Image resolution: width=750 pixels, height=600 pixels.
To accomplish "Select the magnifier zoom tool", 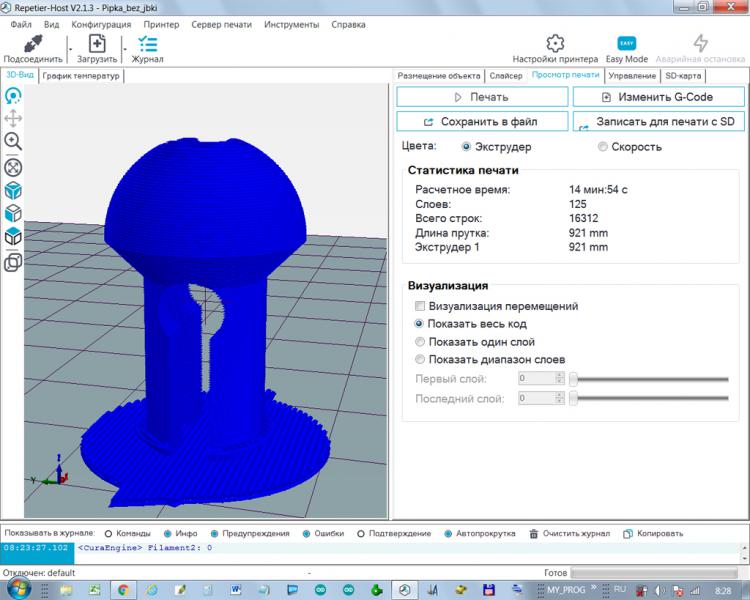I will [x=14, y=141].
